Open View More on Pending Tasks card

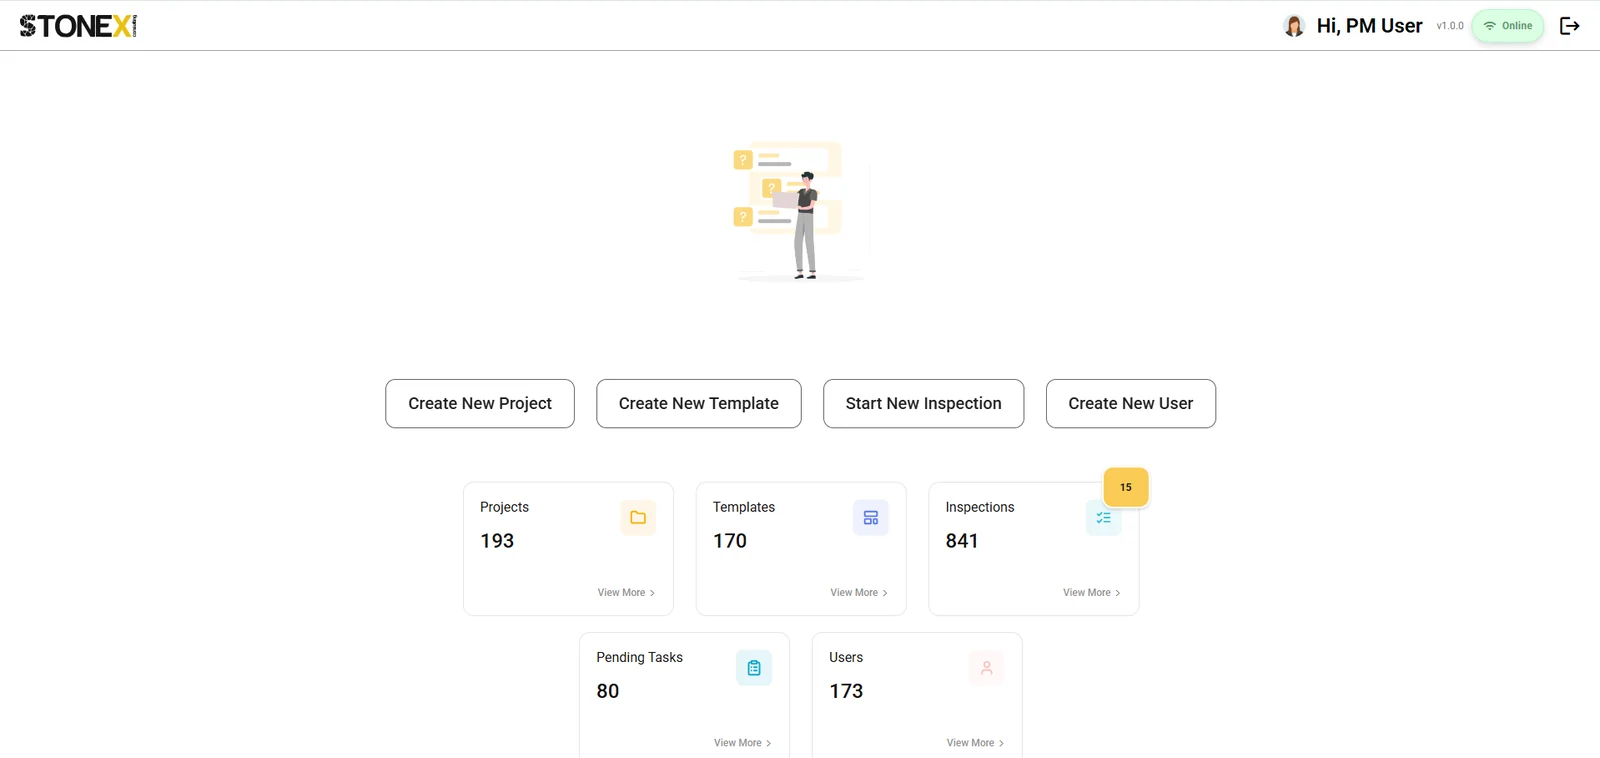click(743, 743)
